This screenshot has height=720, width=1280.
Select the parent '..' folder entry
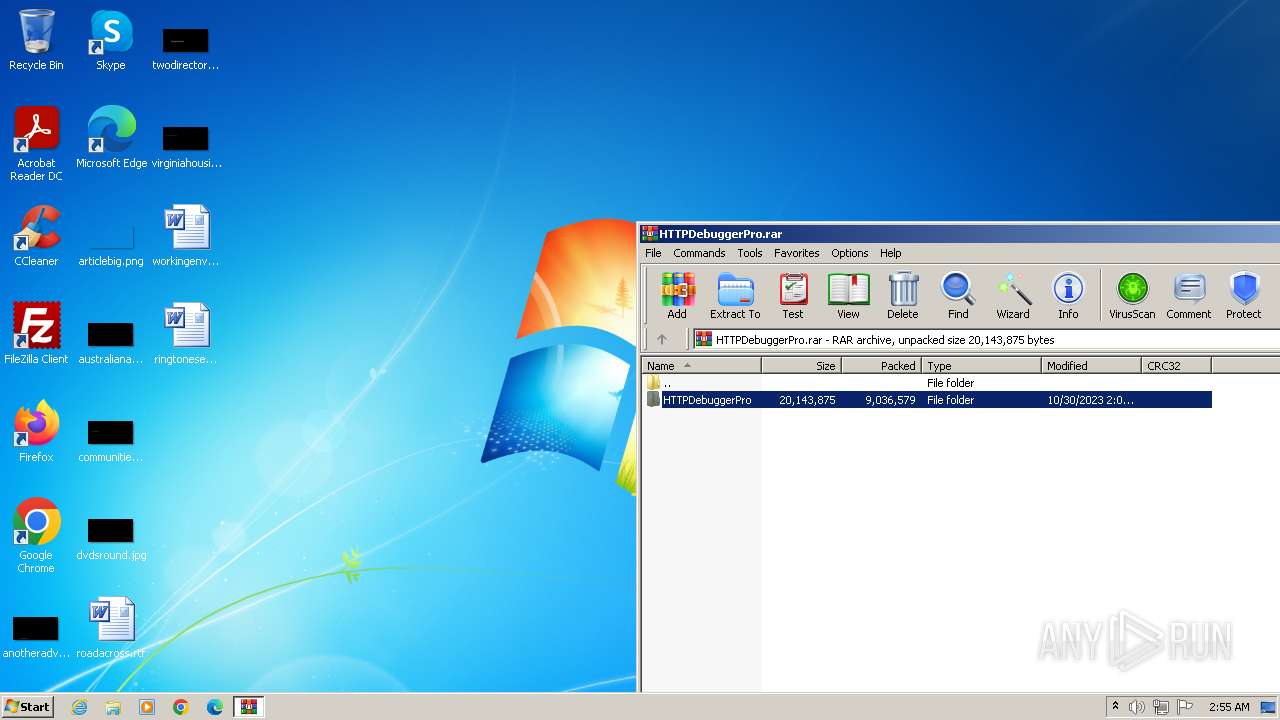(x=928, y=383)
